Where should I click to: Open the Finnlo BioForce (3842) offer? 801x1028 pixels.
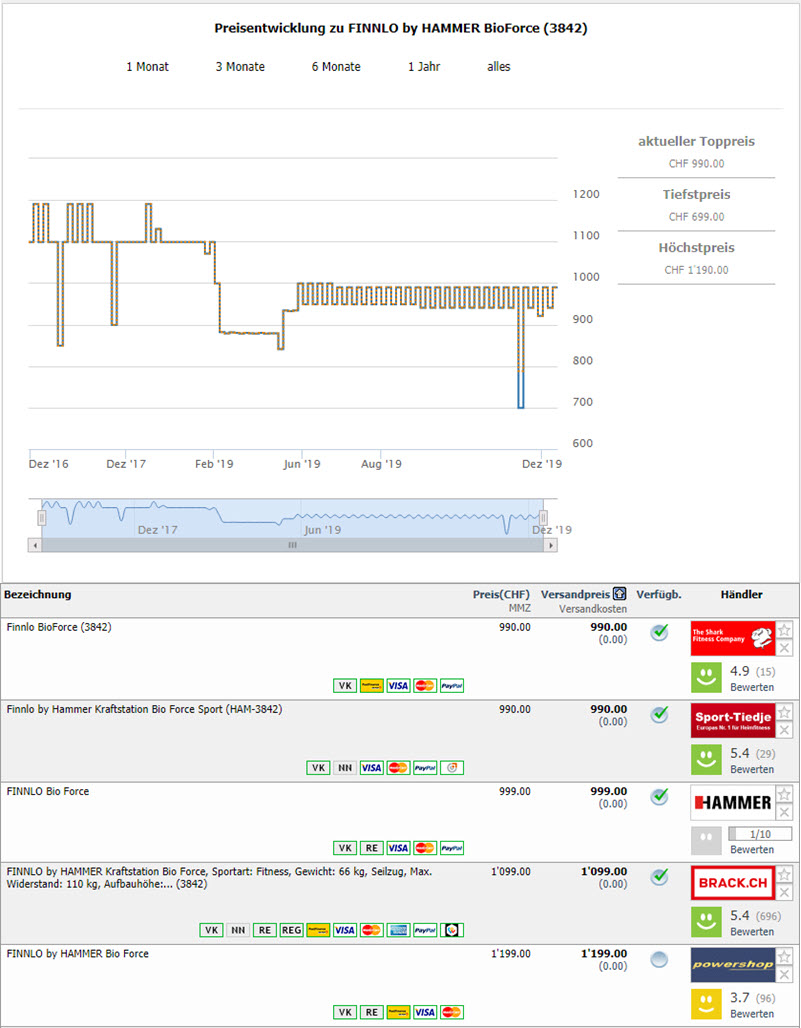coord(58,628)
